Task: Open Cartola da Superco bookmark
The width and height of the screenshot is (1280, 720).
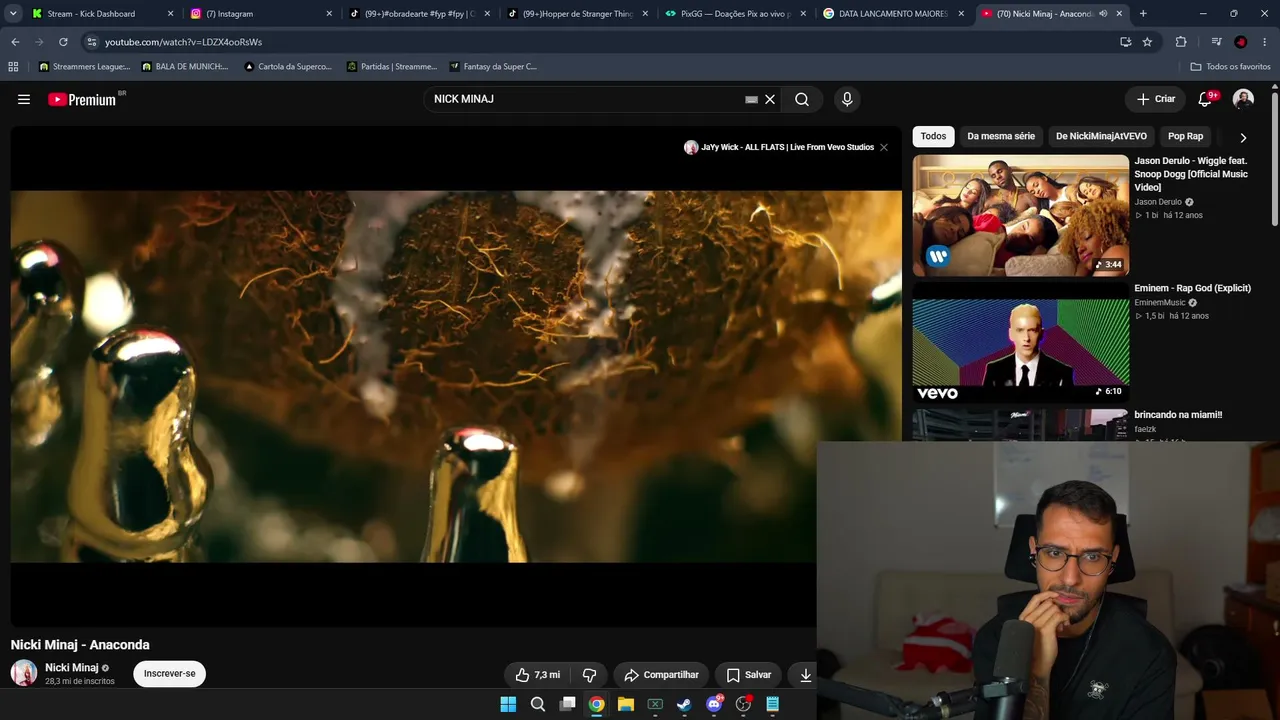Action: click(288, 67)
